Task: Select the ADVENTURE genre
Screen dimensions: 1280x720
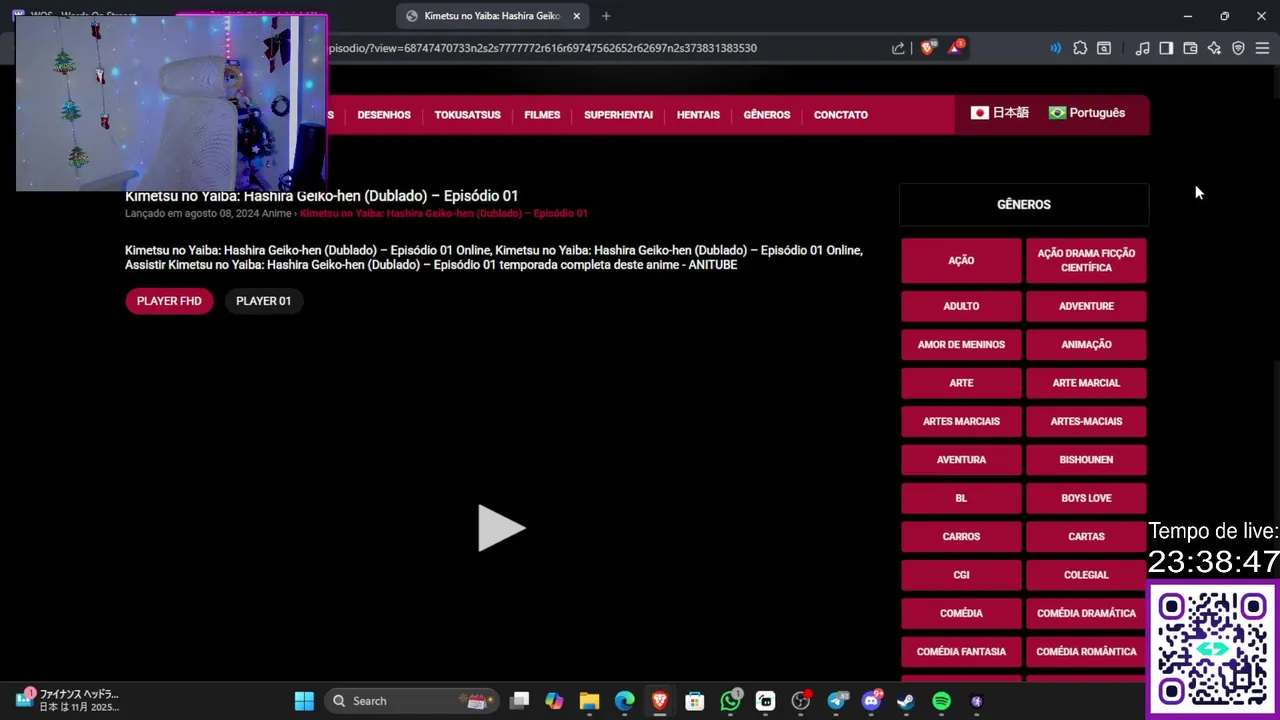Action: click(1086, 306)
